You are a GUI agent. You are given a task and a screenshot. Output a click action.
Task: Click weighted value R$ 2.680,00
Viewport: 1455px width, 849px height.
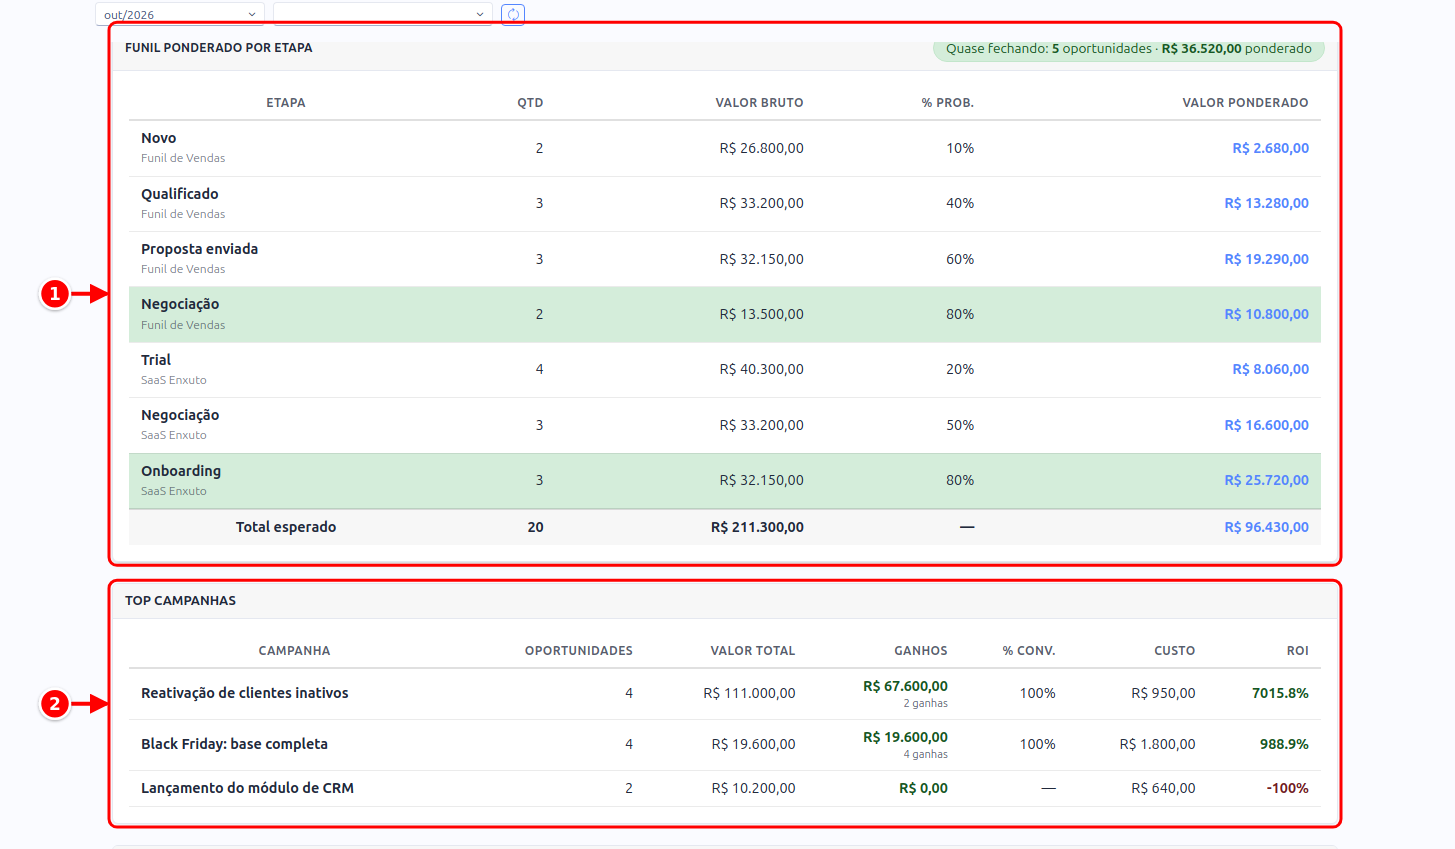point(1270,148)
